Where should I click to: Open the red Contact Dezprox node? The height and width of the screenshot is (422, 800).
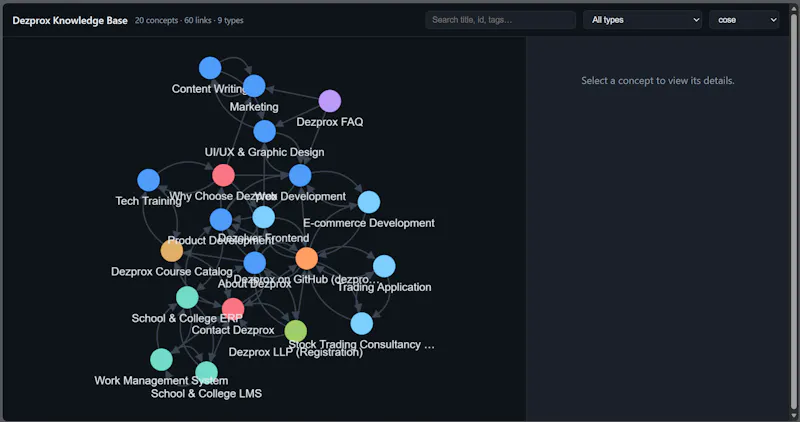(233, 309)
